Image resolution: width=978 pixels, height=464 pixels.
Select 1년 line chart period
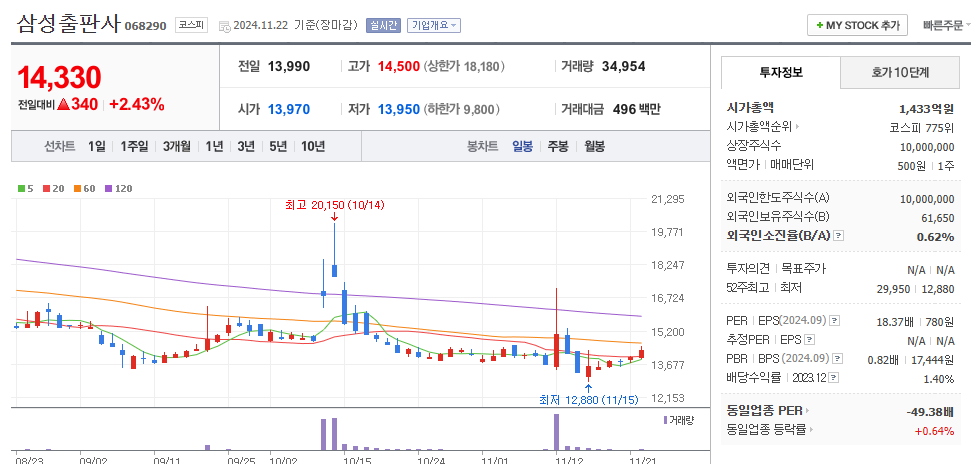click(x=214, y=147)
